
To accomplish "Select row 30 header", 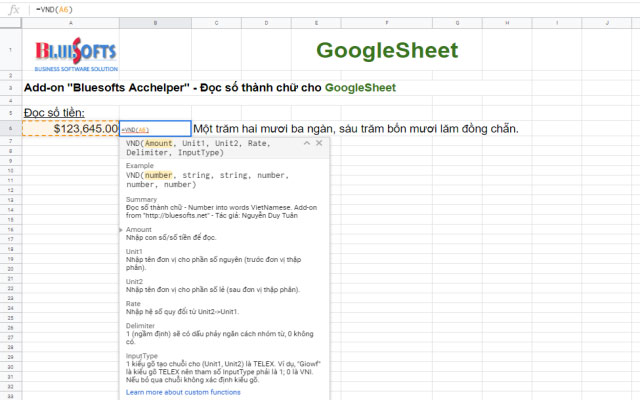I will 11,367.
